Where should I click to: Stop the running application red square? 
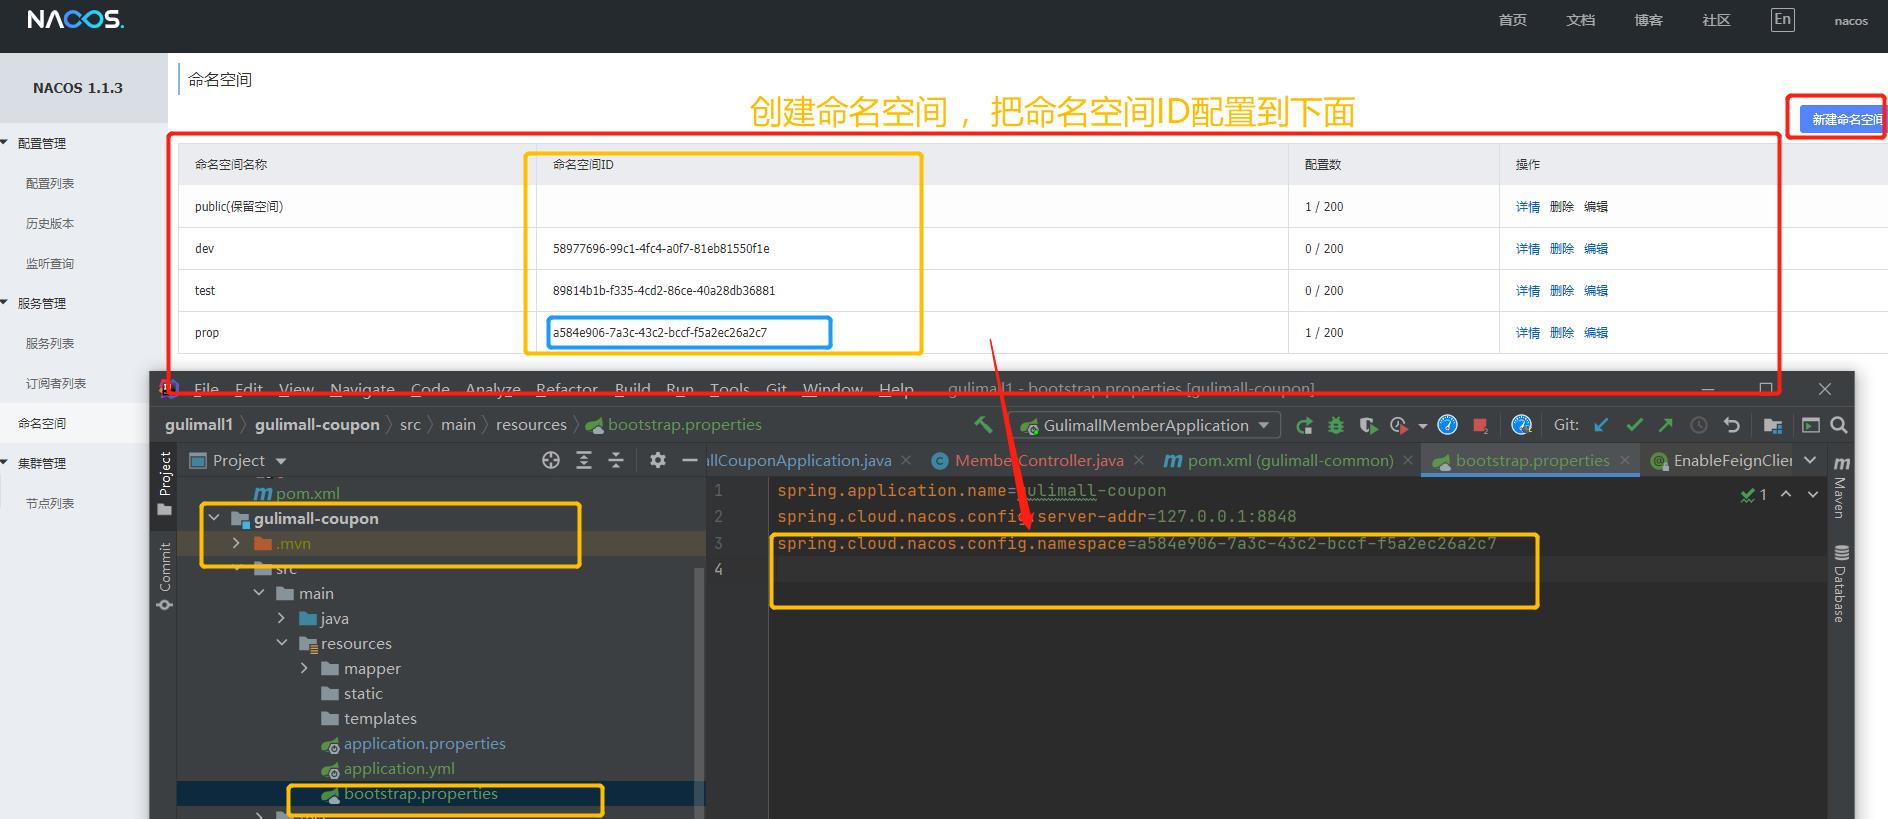[1480, 426]
